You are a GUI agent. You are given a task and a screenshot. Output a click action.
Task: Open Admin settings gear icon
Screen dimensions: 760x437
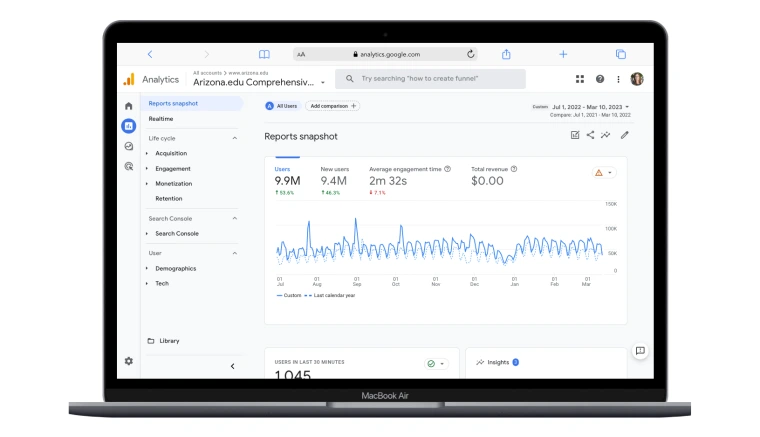128,361
